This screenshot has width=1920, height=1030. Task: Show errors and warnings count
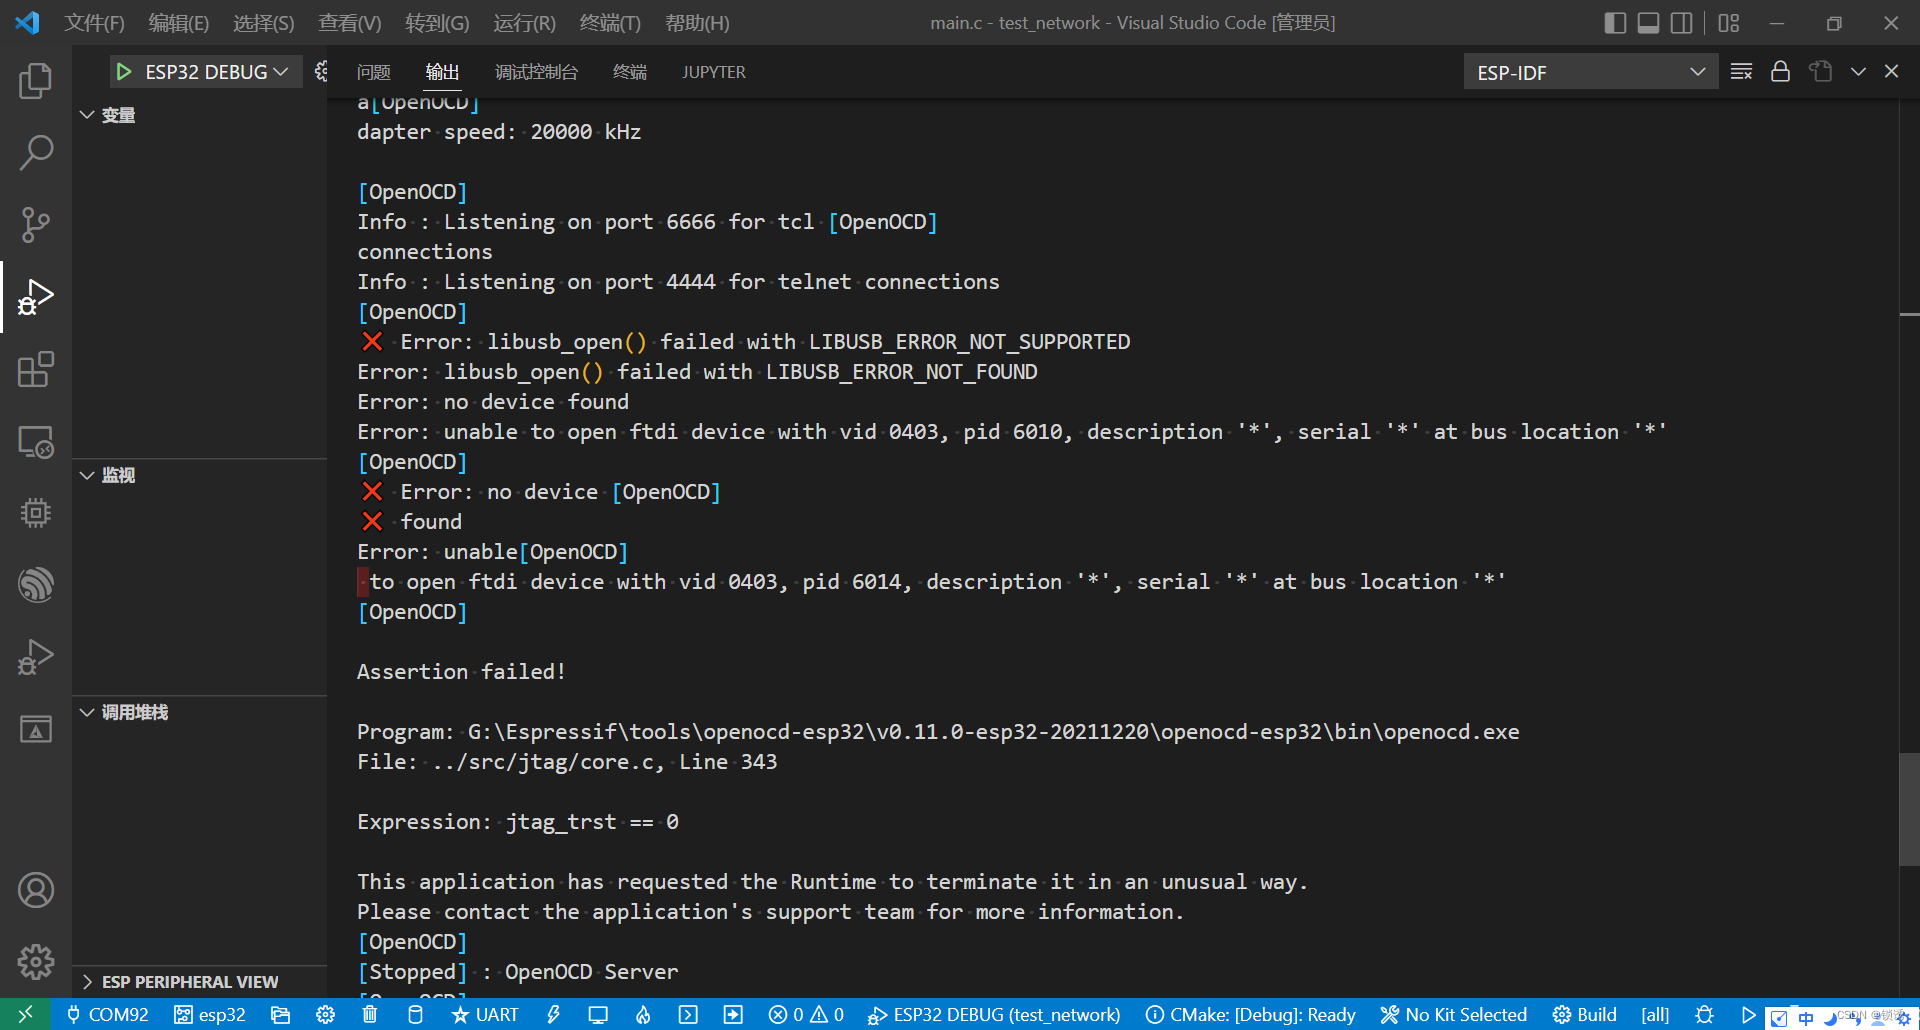pos(806,1014)
